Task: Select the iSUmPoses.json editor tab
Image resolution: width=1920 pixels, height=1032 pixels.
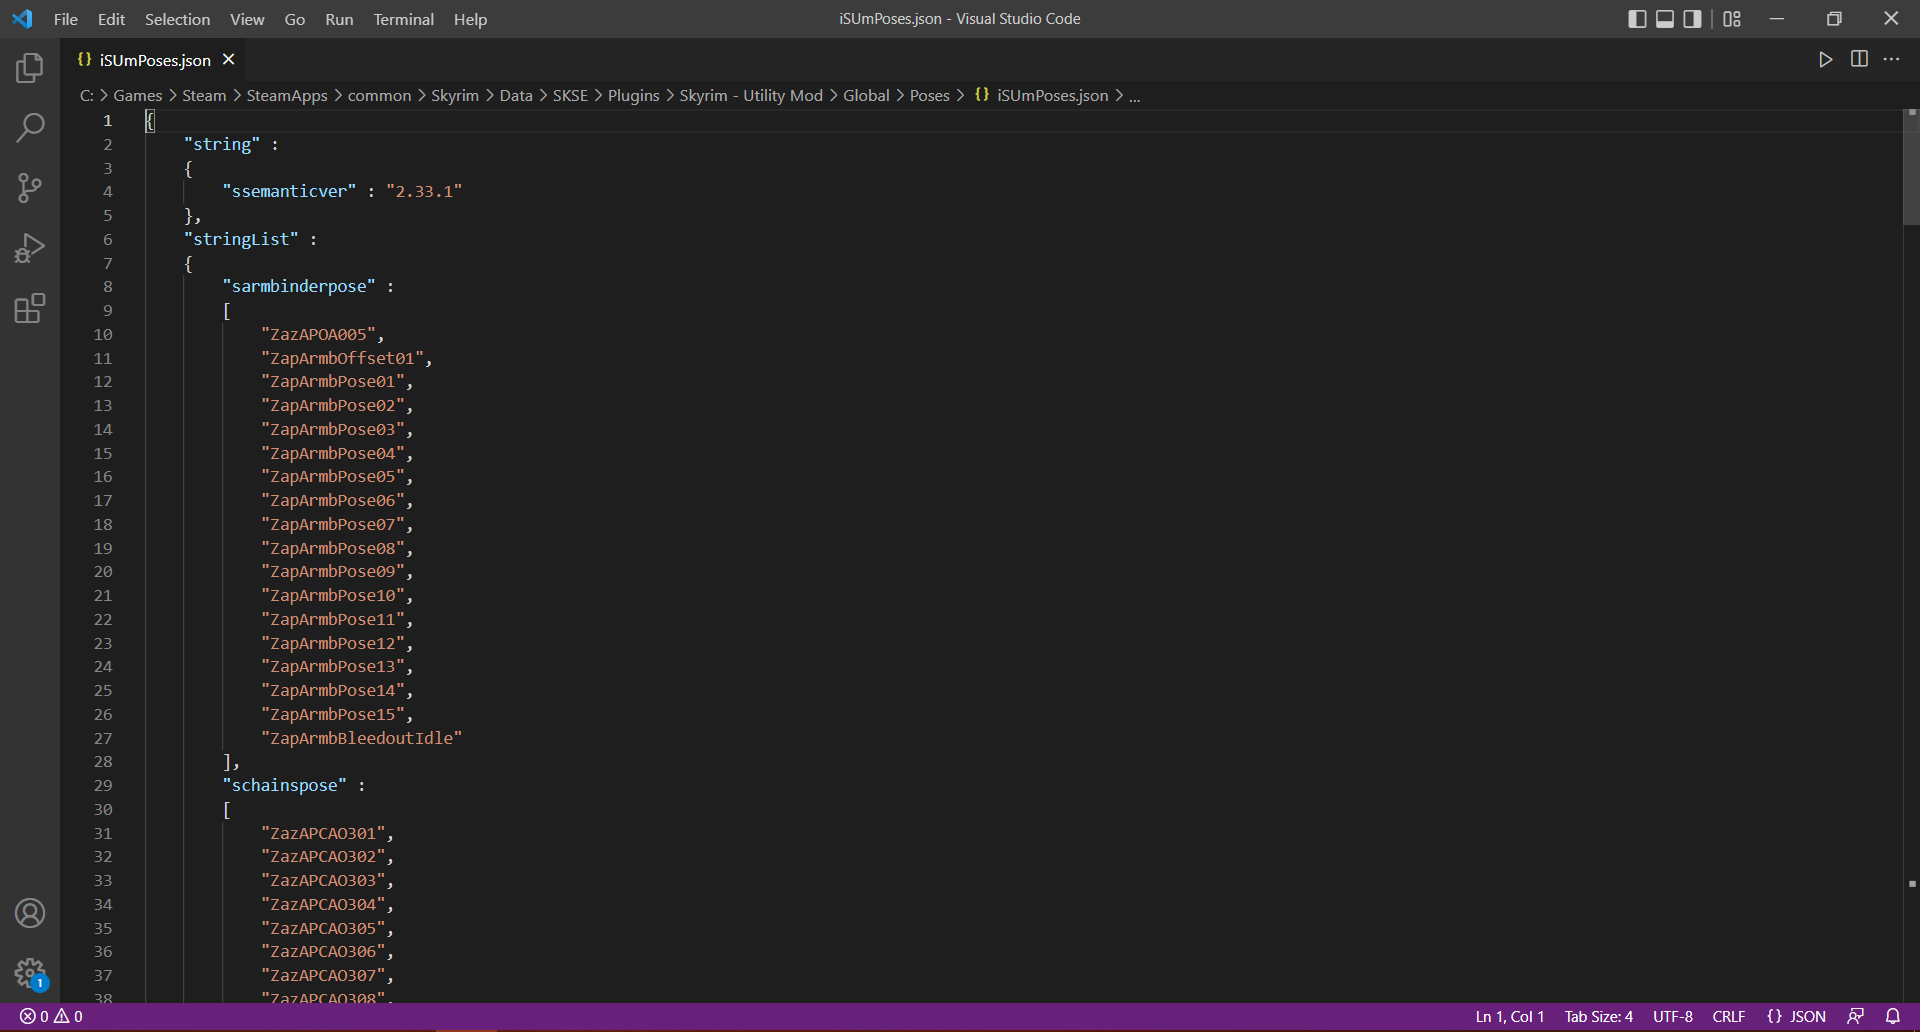Action: click(153, 60)
